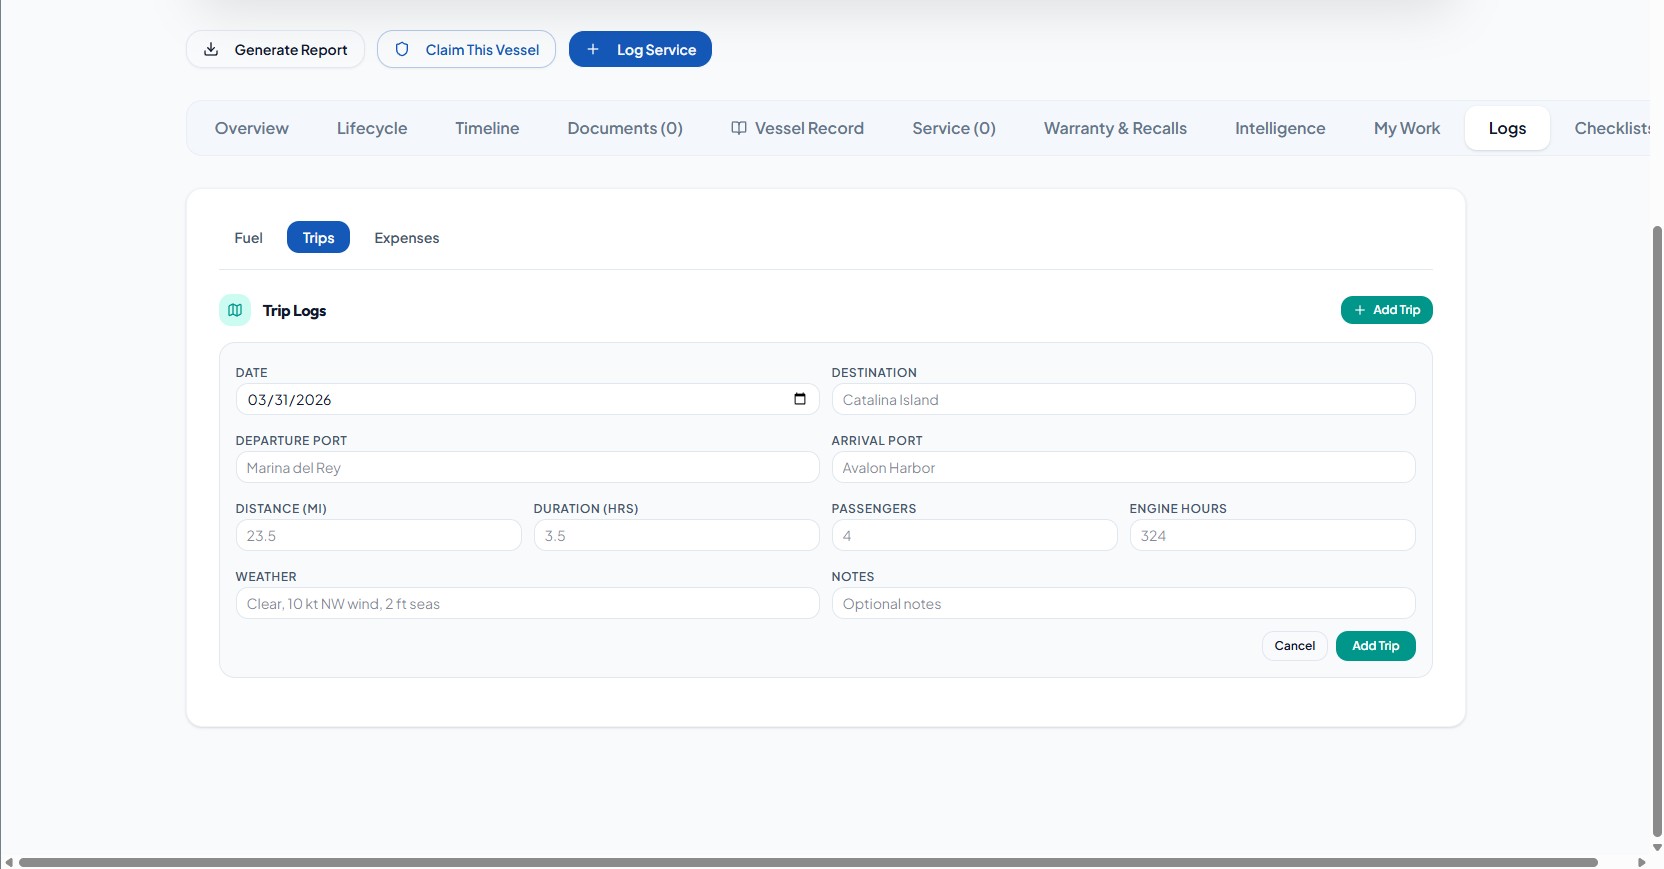Image resolution: width=1664 pixels, height=869 pixels.
Task: Open the Warranty & Recalls tab
Action: click(x=1115, y=128)
